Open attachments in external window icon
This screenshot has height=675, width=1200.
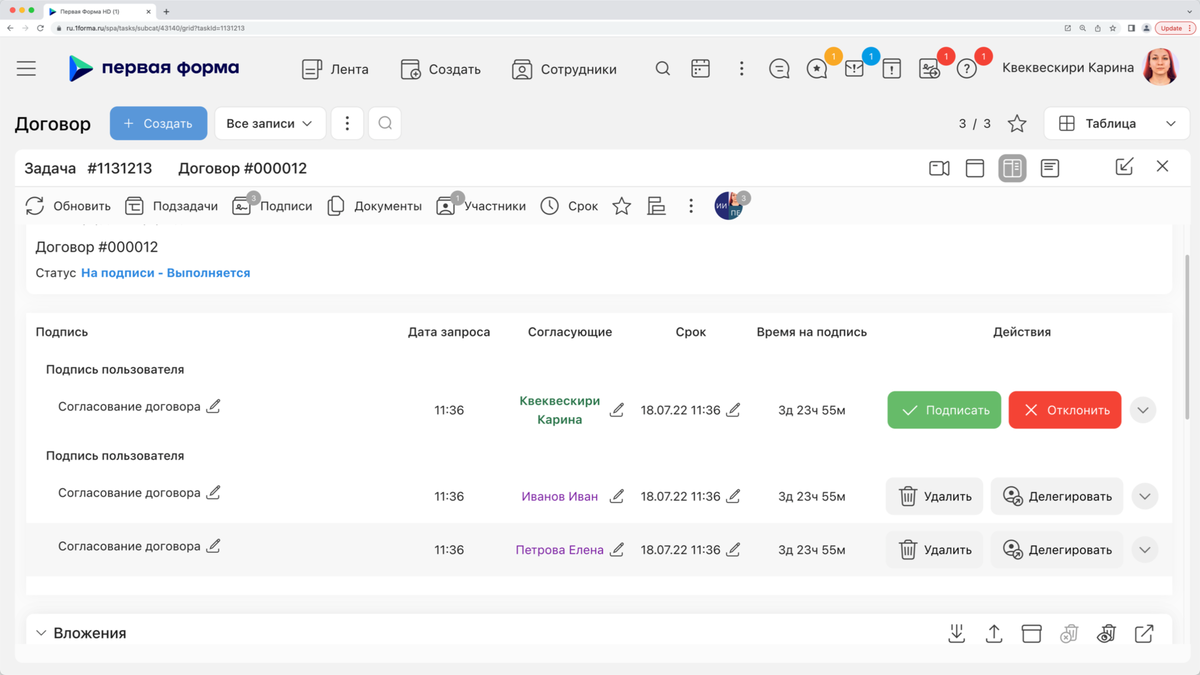[x=1144, y=633]
